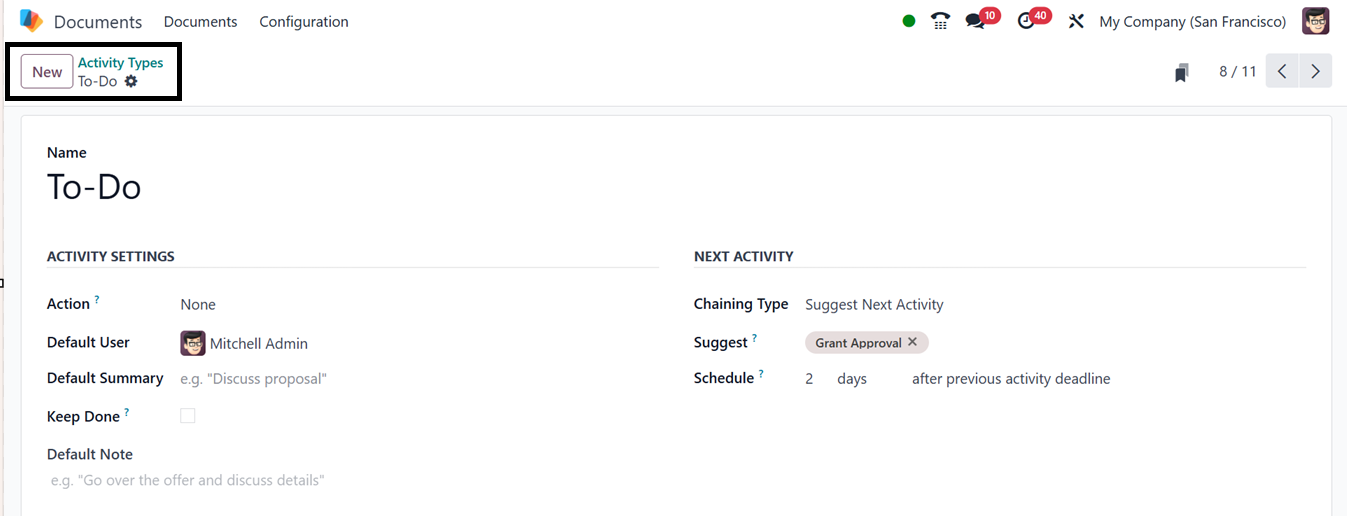Open the Configuration menu
1347x516 pixels.
(x=304, y=21)
